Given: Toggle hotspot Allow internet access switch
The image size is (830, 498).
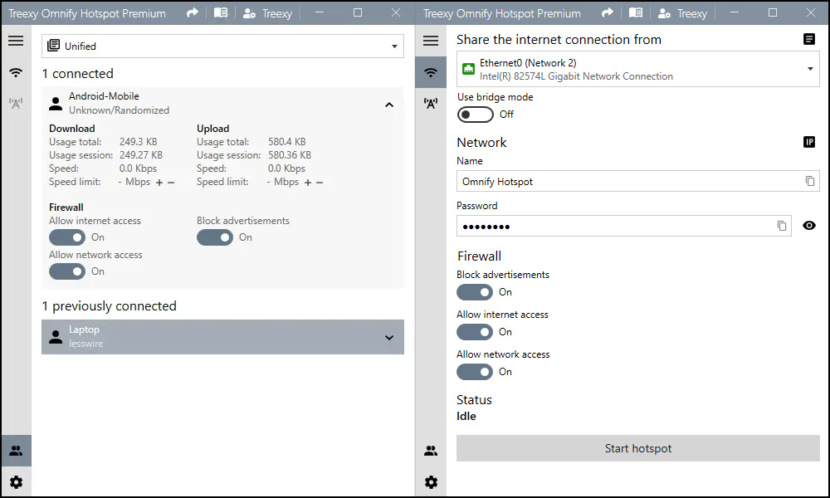Looking at the screenshot, I should tap(475, 332).
